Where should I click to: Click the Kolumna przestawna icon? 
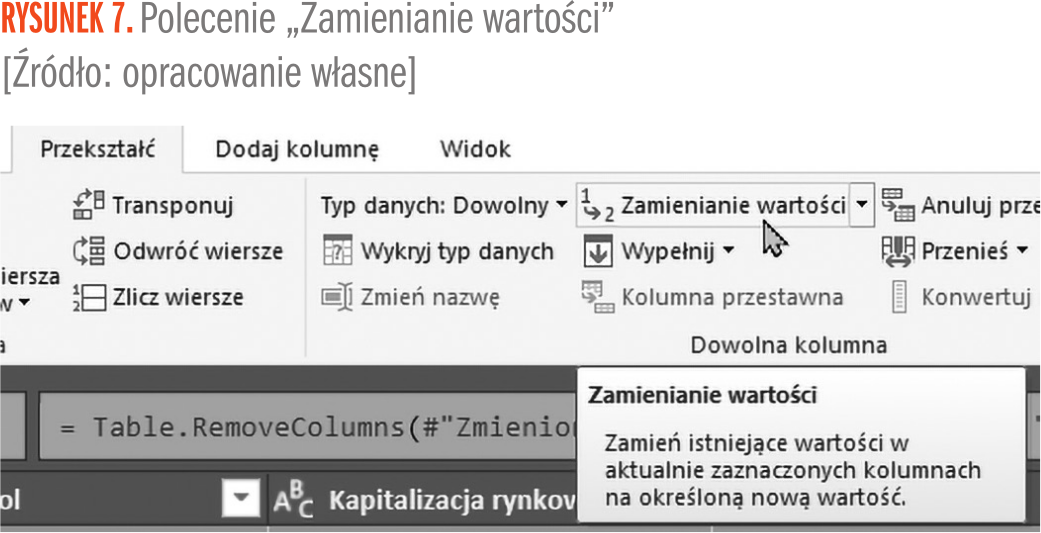pos(598,297)
